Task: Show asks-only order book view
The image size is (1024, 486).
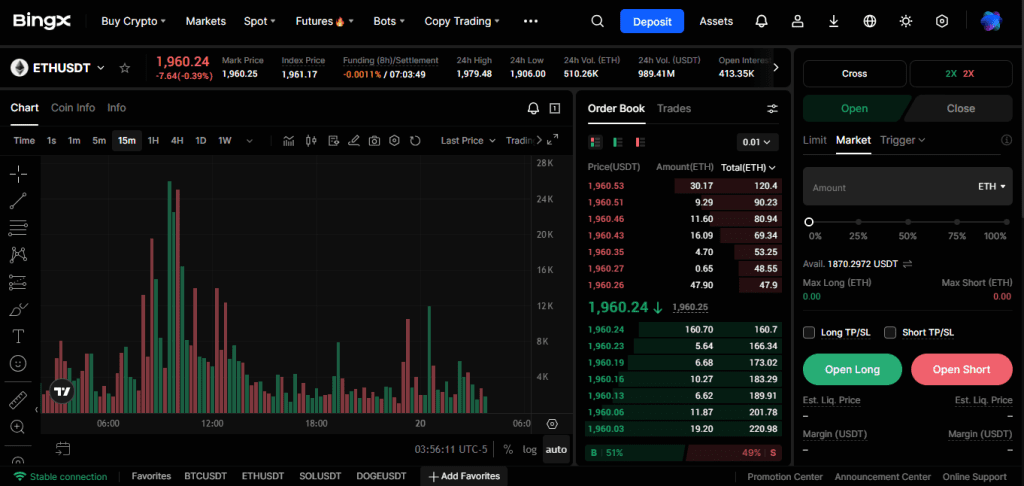Action: [x=640, y=142]
